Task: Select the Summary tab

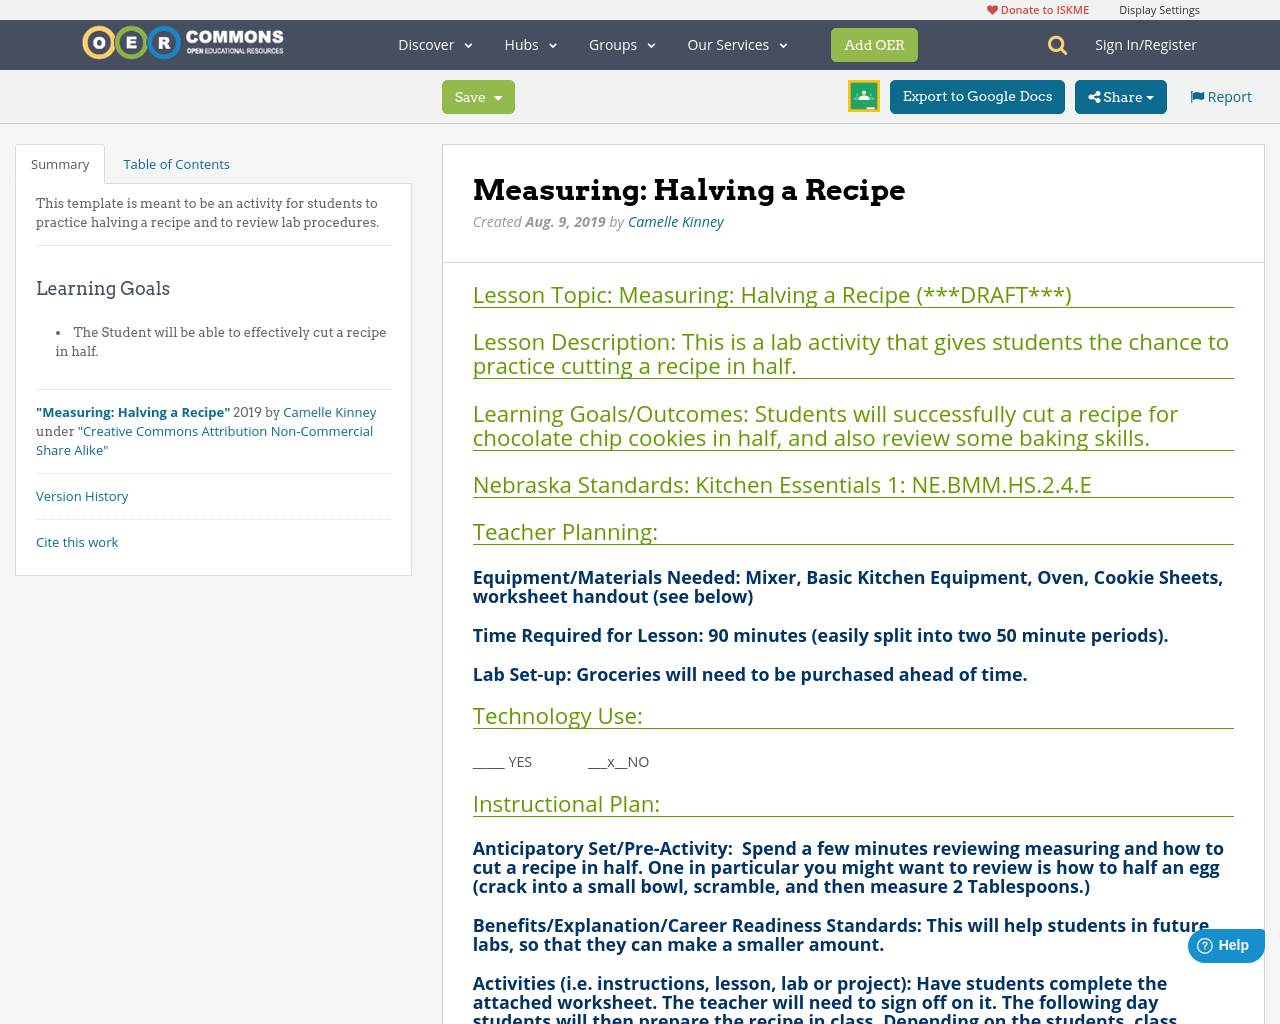Action: pyautogui.click(x=60, y=162)
